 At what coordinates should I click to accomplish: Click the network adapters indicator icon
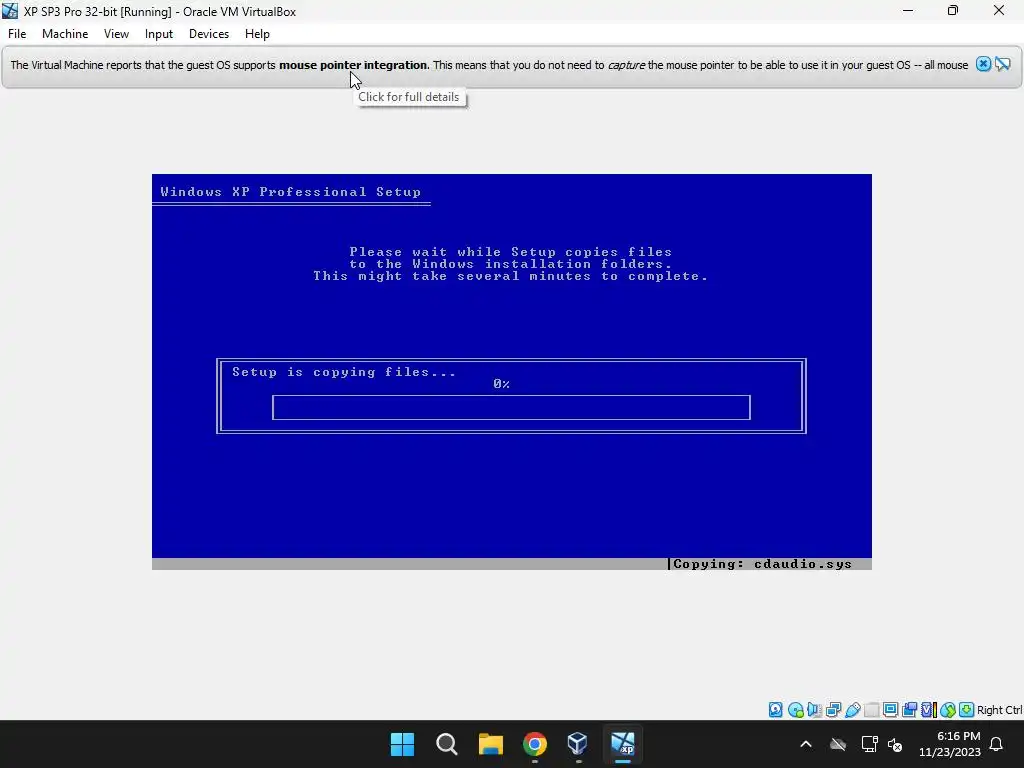(x=833, y=710)
